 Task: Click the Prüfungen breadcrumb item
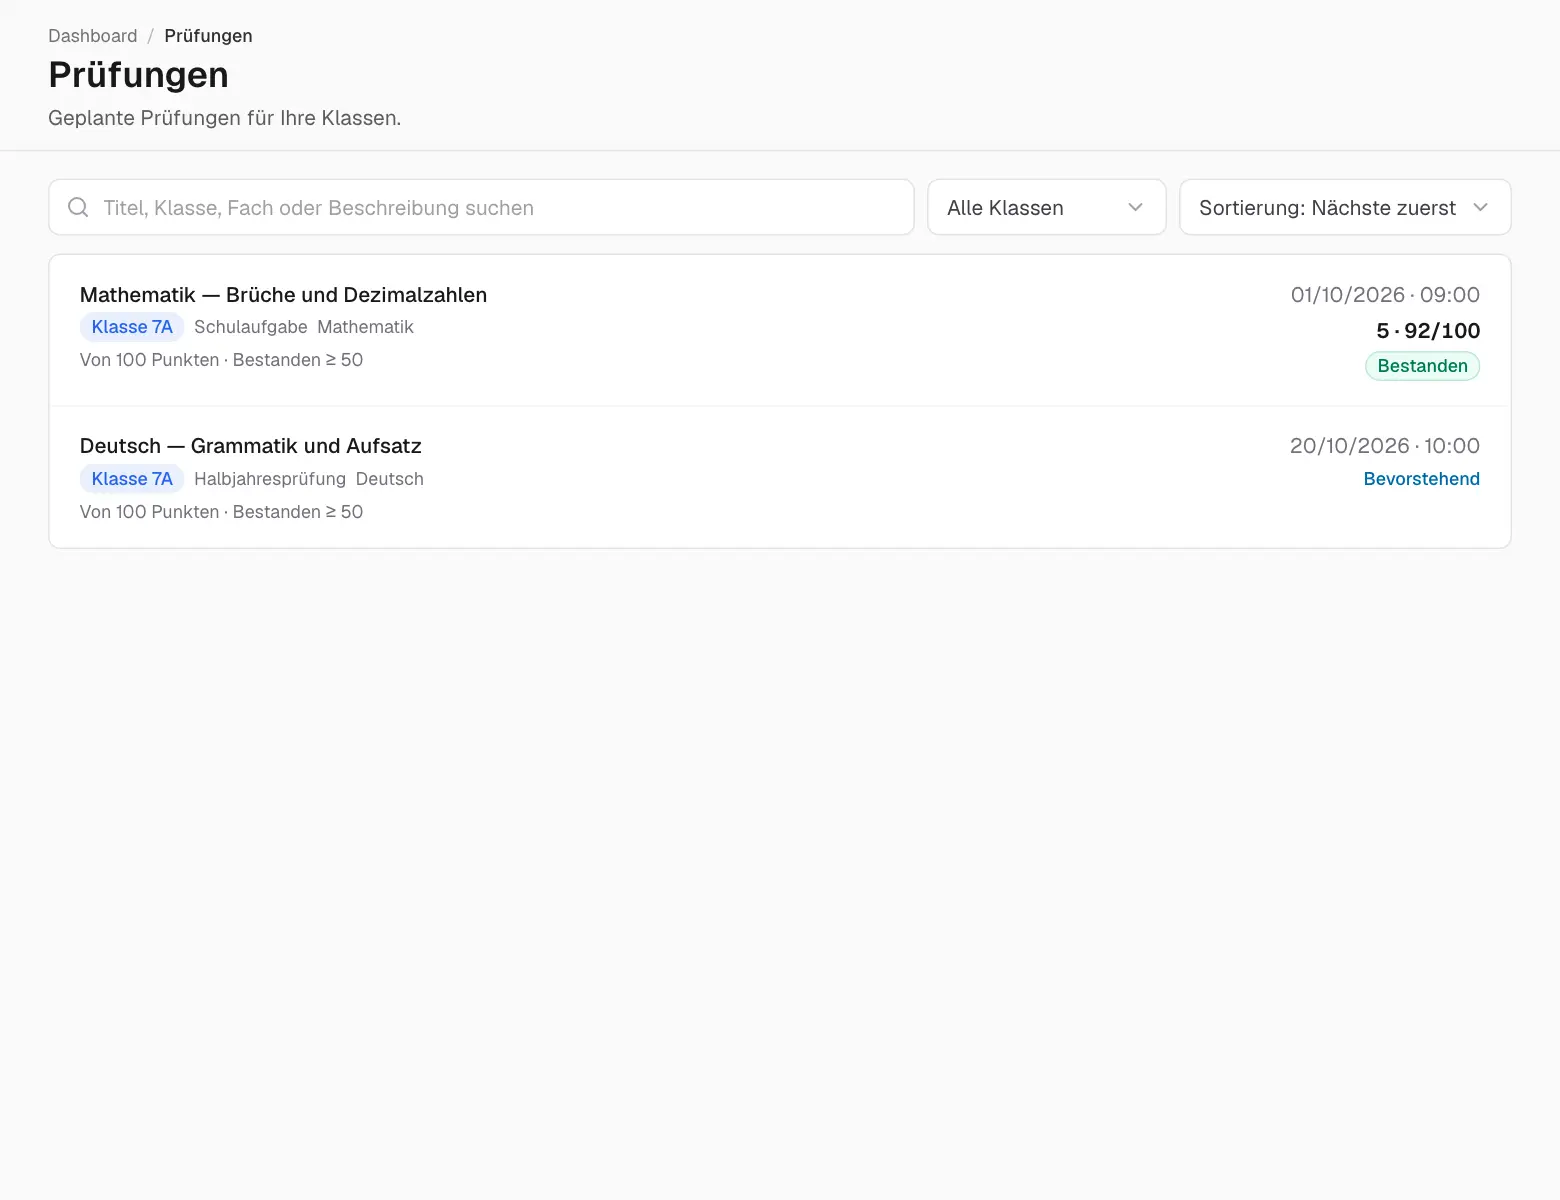click(208, 36)
